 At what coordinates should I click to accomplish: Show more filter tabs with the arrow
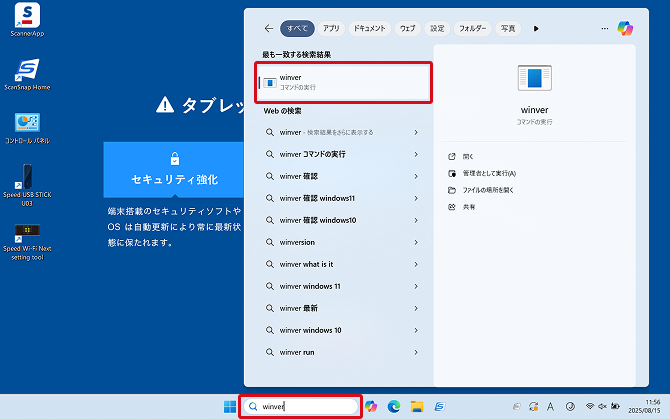pyautogui.click(x=536, y=29)
